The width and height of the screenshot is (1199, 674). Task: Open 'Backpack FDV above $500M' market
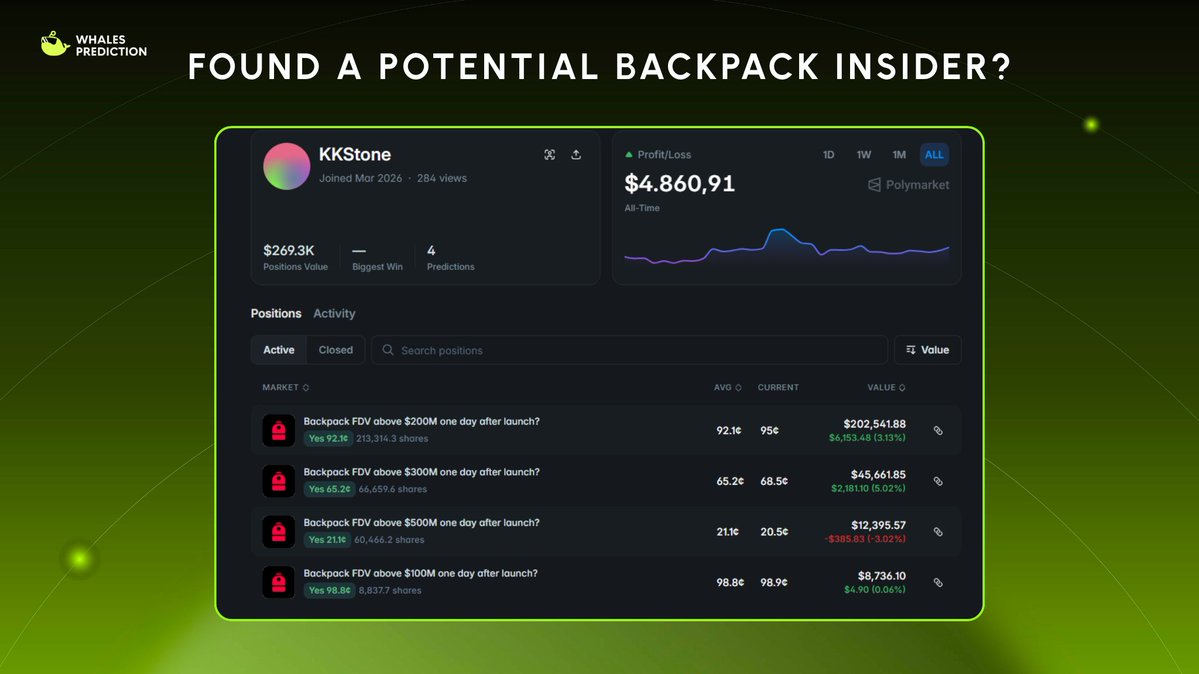(x=421, y=523)
